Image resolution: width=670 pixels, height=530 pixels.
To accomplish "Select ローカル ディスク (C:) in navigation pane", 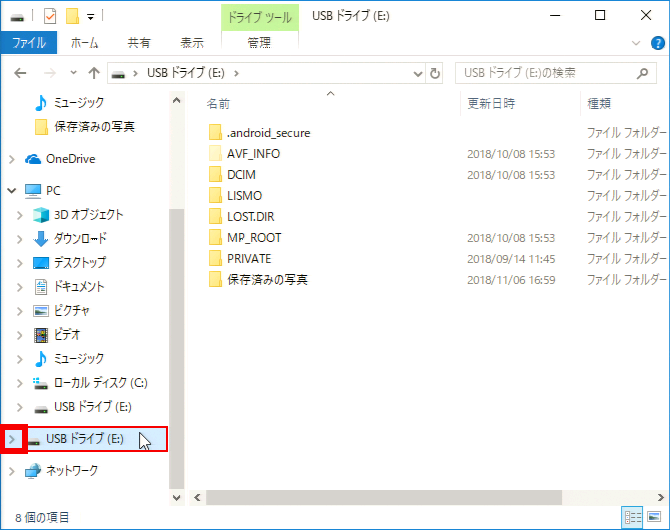I will pos(91,383).
